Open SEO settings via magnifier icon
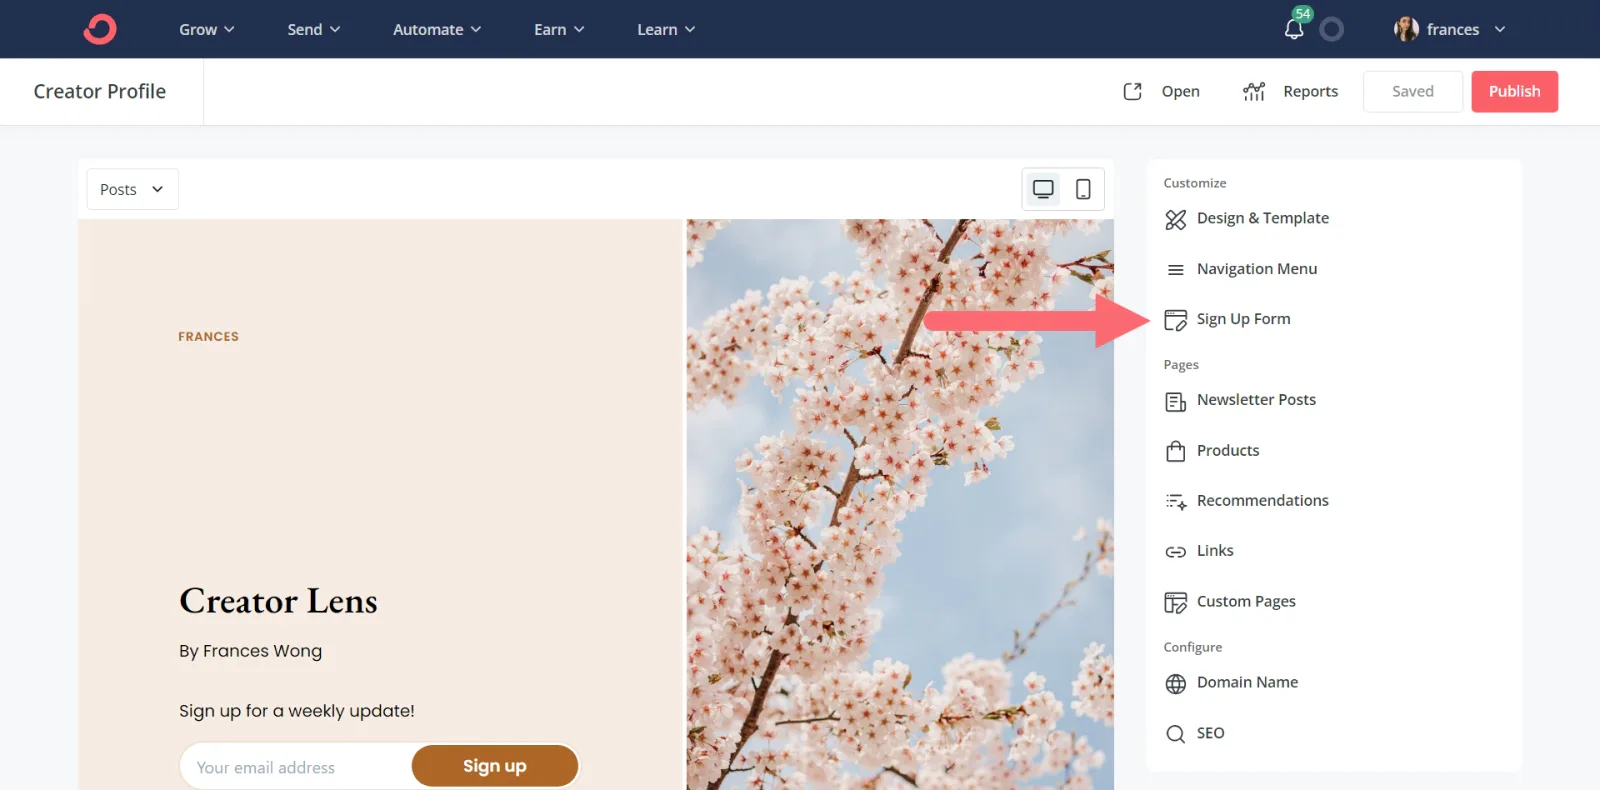This screenshot has width=1600, height=790. point(1175,734)
